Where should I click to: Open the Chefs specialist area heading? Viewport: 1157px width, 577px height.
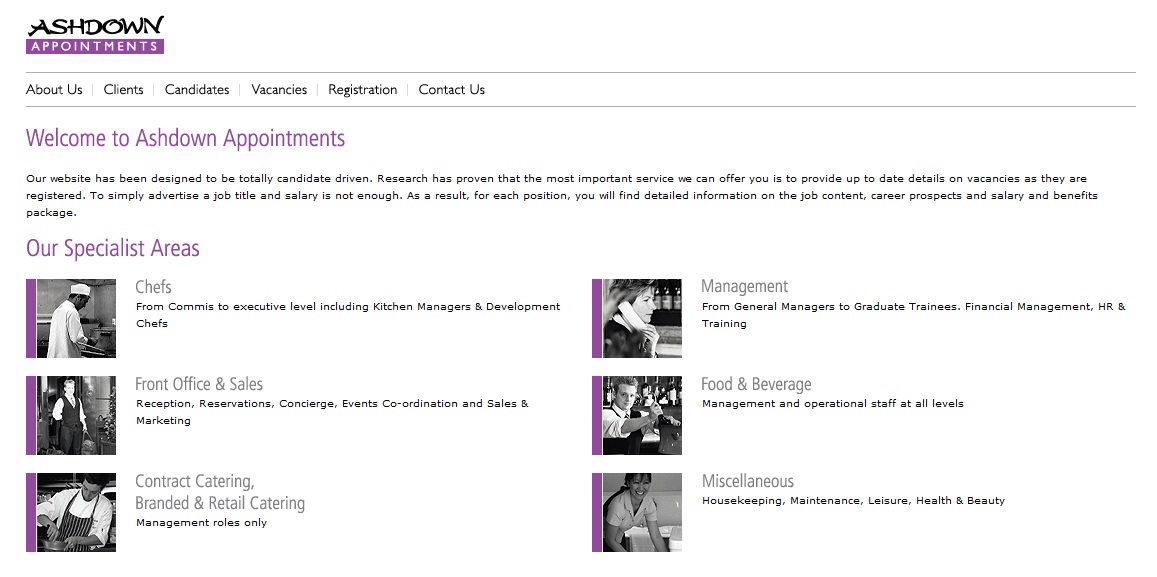click(x=153, y=287)
